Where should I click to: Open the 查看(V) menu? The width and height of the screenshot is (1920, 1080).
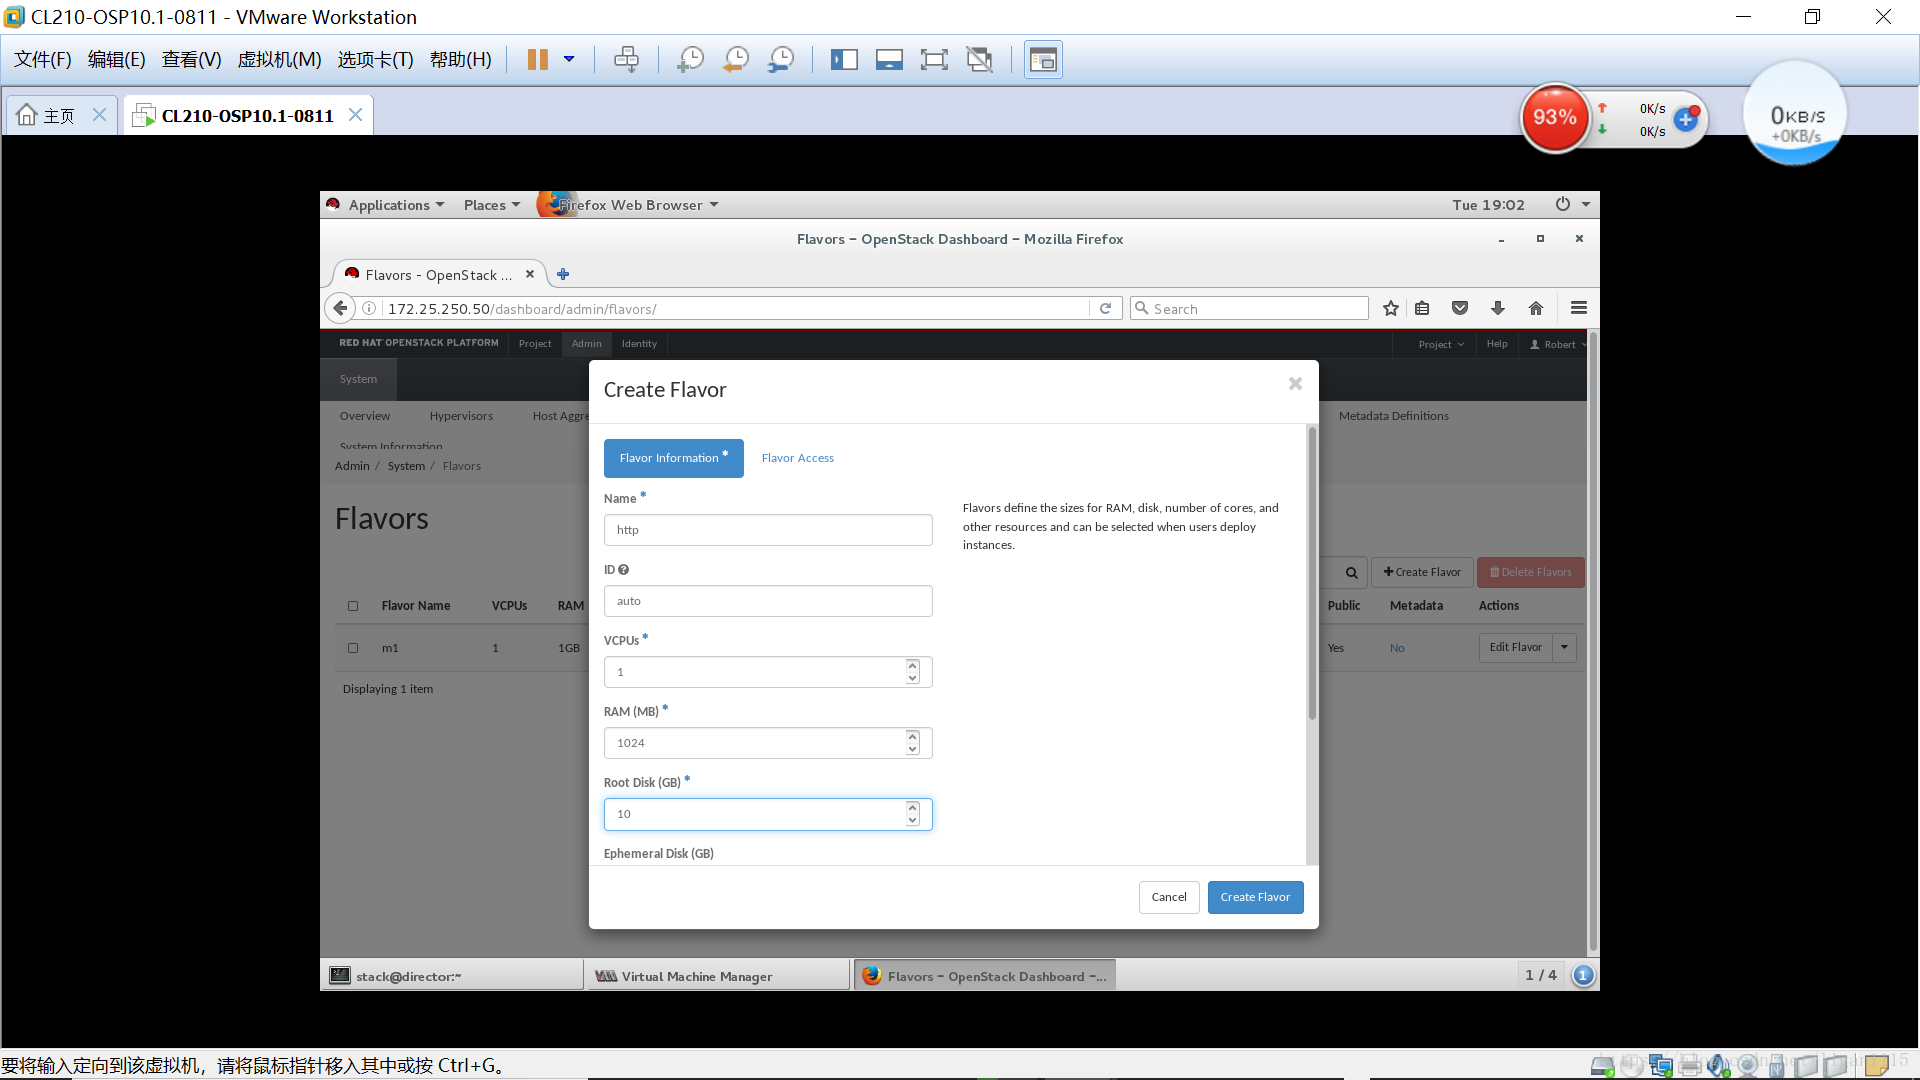[x=191, y=60]
